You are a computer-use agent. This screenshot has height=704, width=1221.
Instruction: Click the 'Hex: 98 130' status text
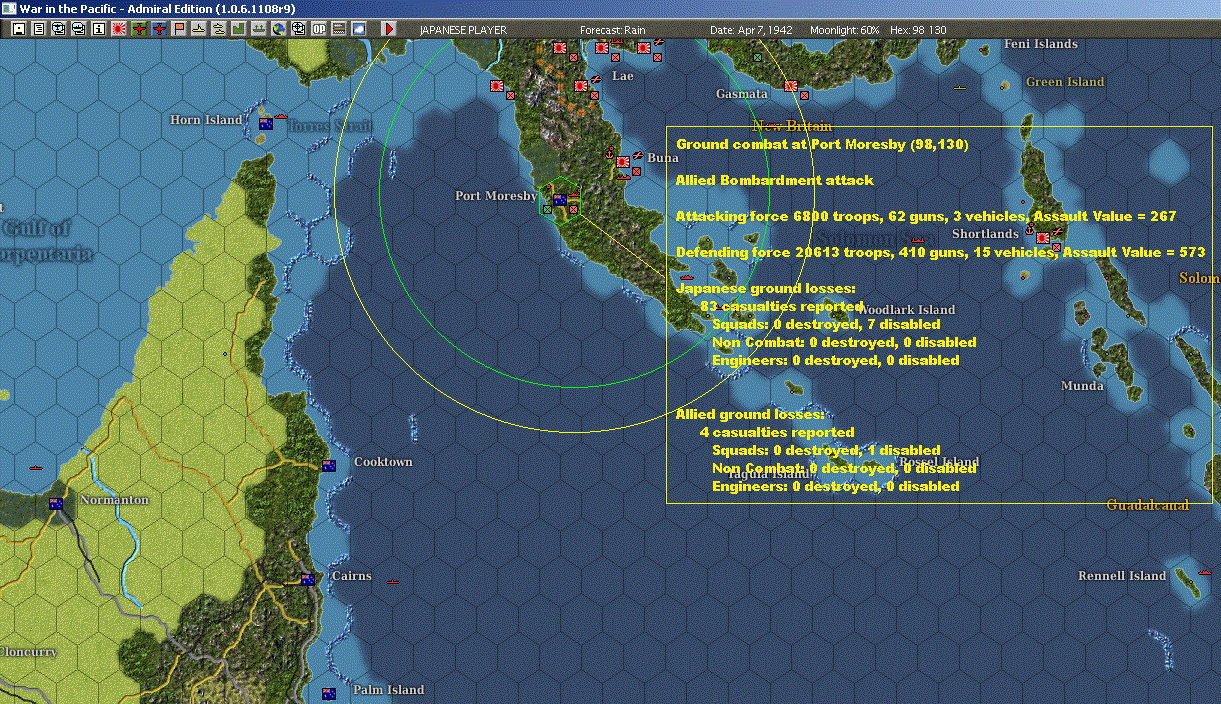[x=917, y=30]
